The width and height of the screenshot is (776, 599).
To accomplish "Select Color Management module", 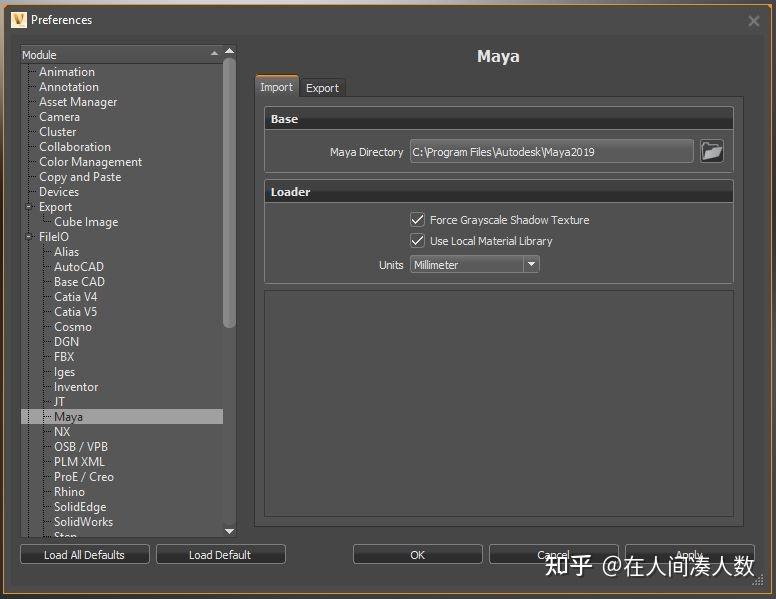I will coord(91,162).
